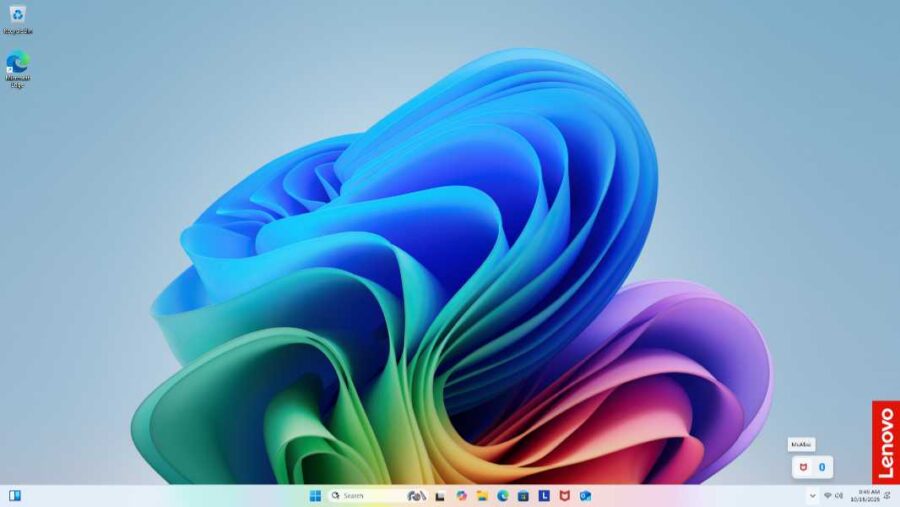
Task: Click the search highlights graphic in Search box
Action: pos(416,496)
